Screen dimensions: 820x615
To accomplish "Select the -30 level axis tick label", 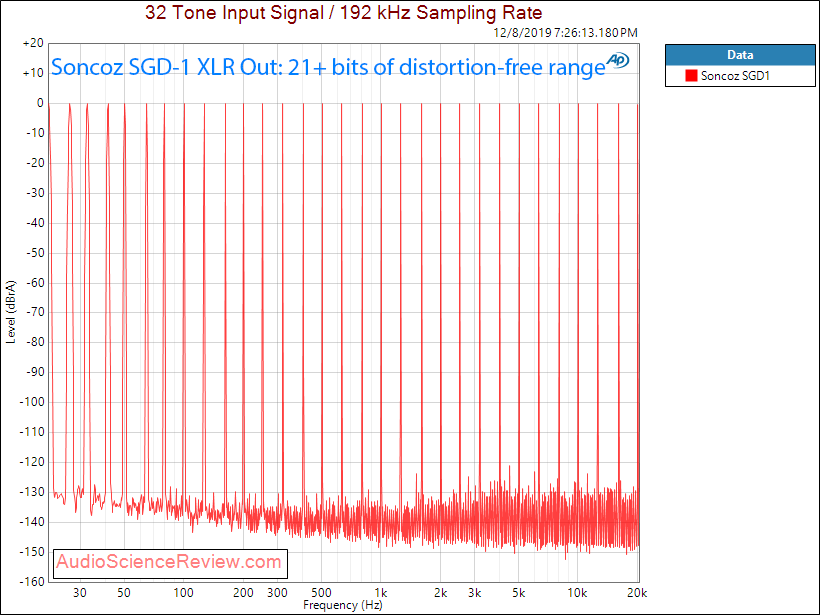I will point(35,193).
